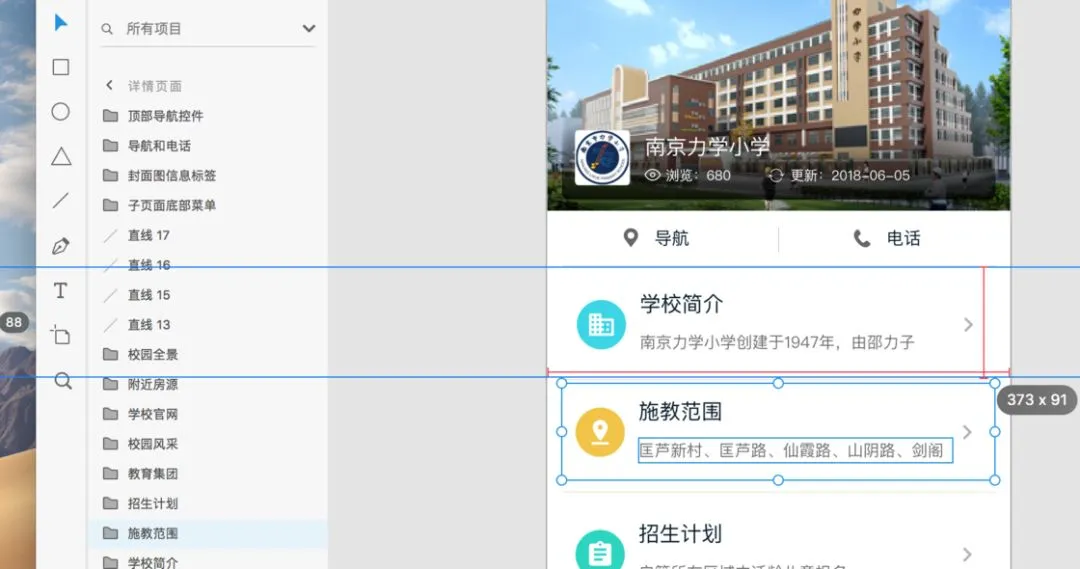
Task: Click the layers search magnifier icon
Action: coord(107,29)
